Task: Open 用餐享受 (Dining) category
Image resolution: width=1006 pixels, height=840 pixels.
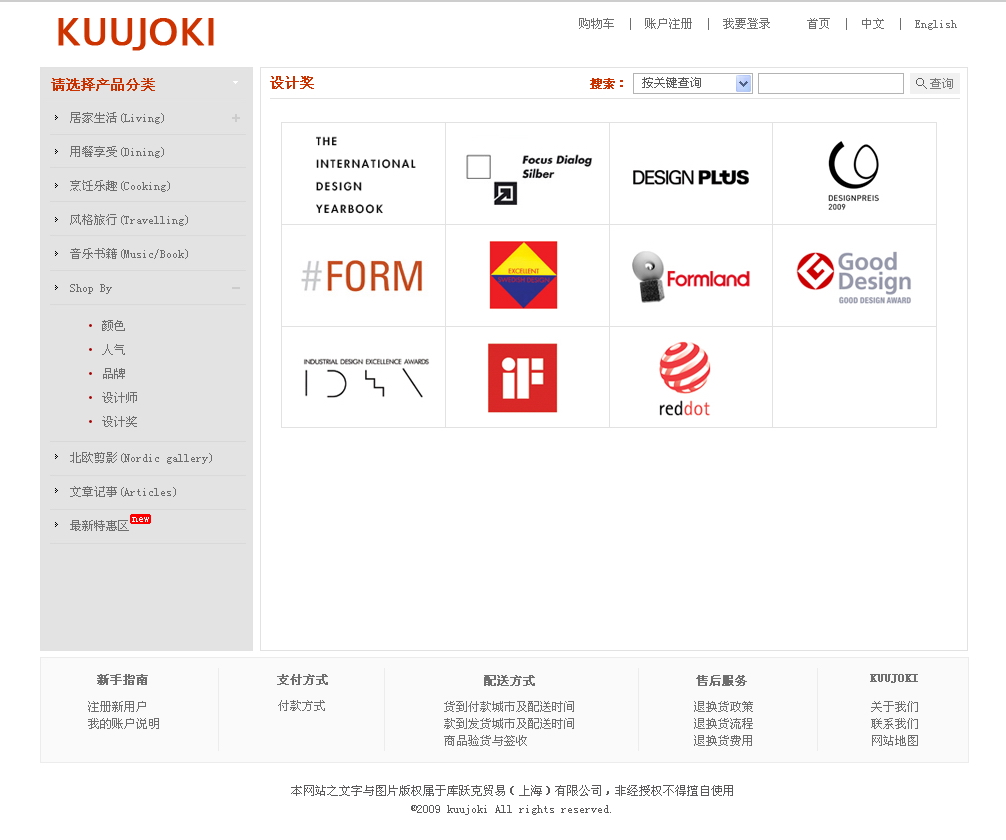Action: (117, 152)
